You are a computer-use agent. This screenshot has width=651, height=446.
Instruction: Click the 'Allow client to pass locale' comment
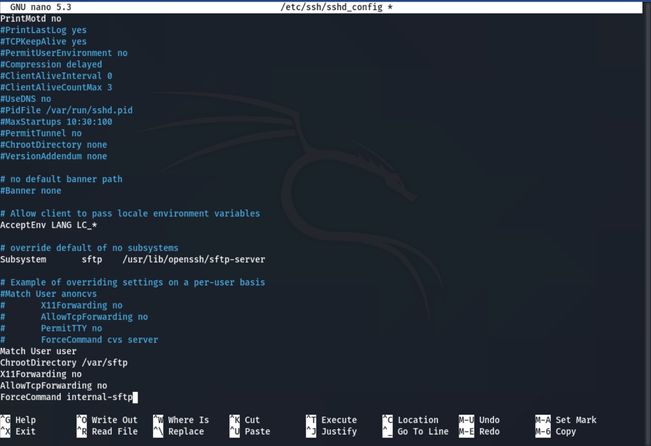[x=130, y=213]
